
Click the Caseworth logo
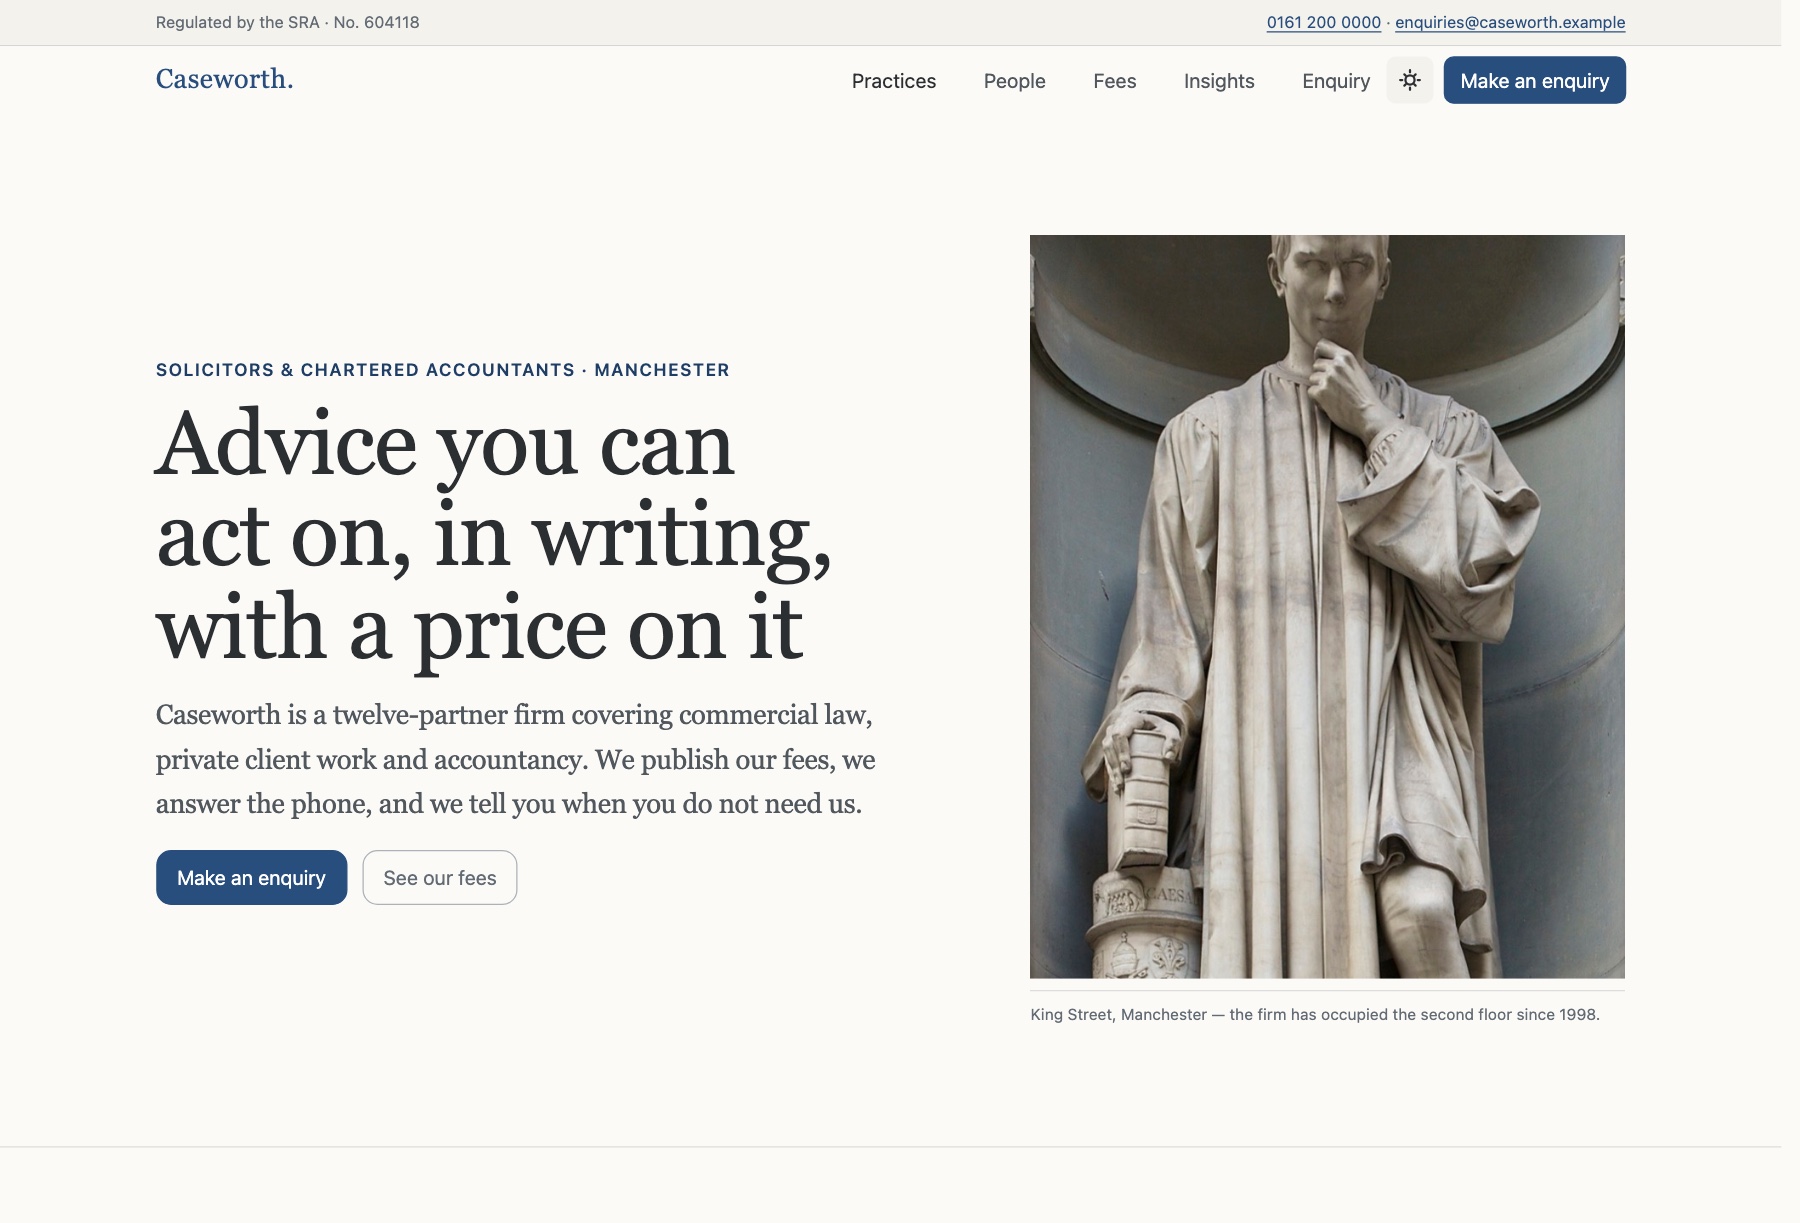(225, 79)
